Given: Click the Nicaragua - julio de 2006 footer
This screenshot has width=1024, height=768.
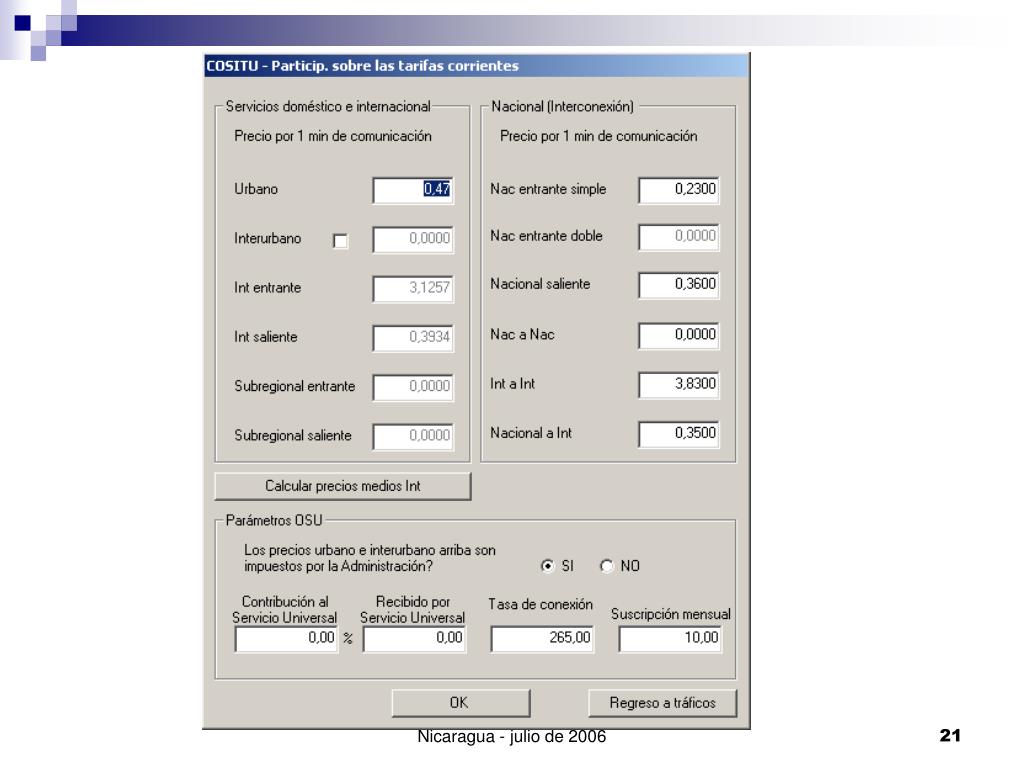Looking at the screenshot, I should pyautogui.click(x=511, y=737).
